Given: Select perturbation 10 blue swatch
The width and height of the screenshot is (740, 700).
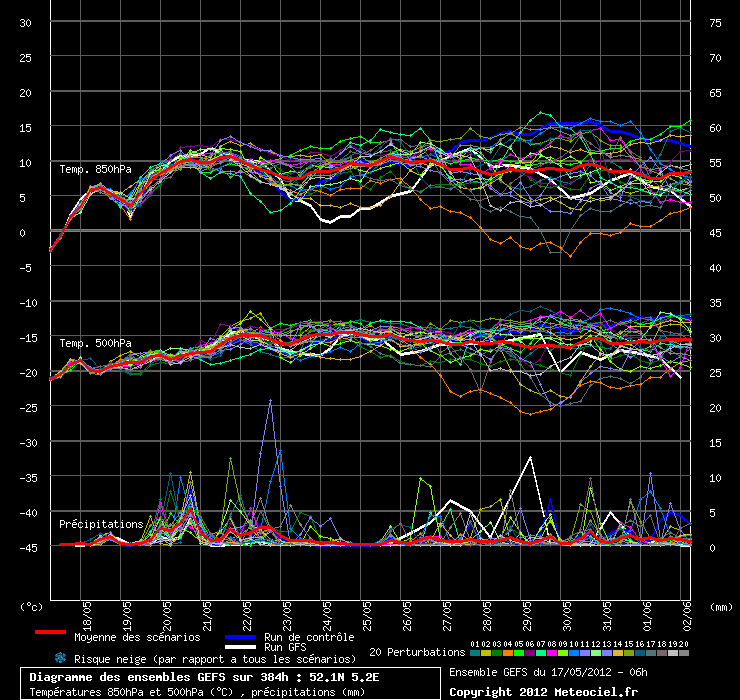Looking at the screenshot, I should coord(574,653).
